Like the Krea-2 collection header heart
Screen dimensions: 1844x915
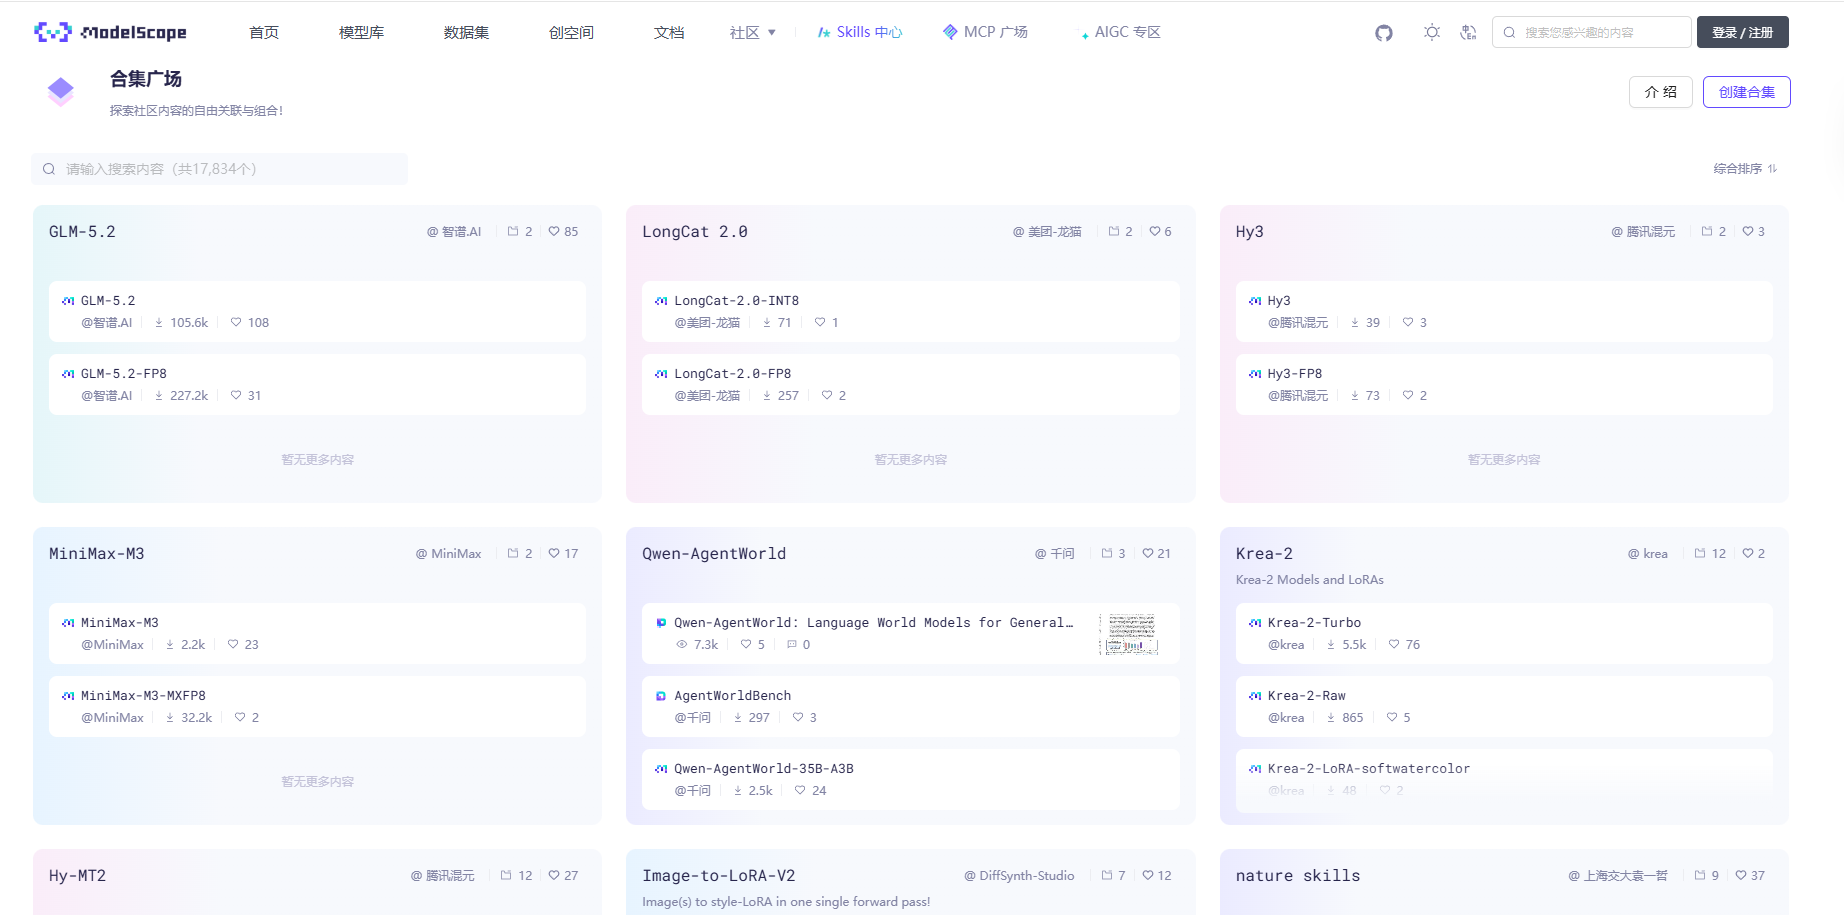(x=1748, y=554)
